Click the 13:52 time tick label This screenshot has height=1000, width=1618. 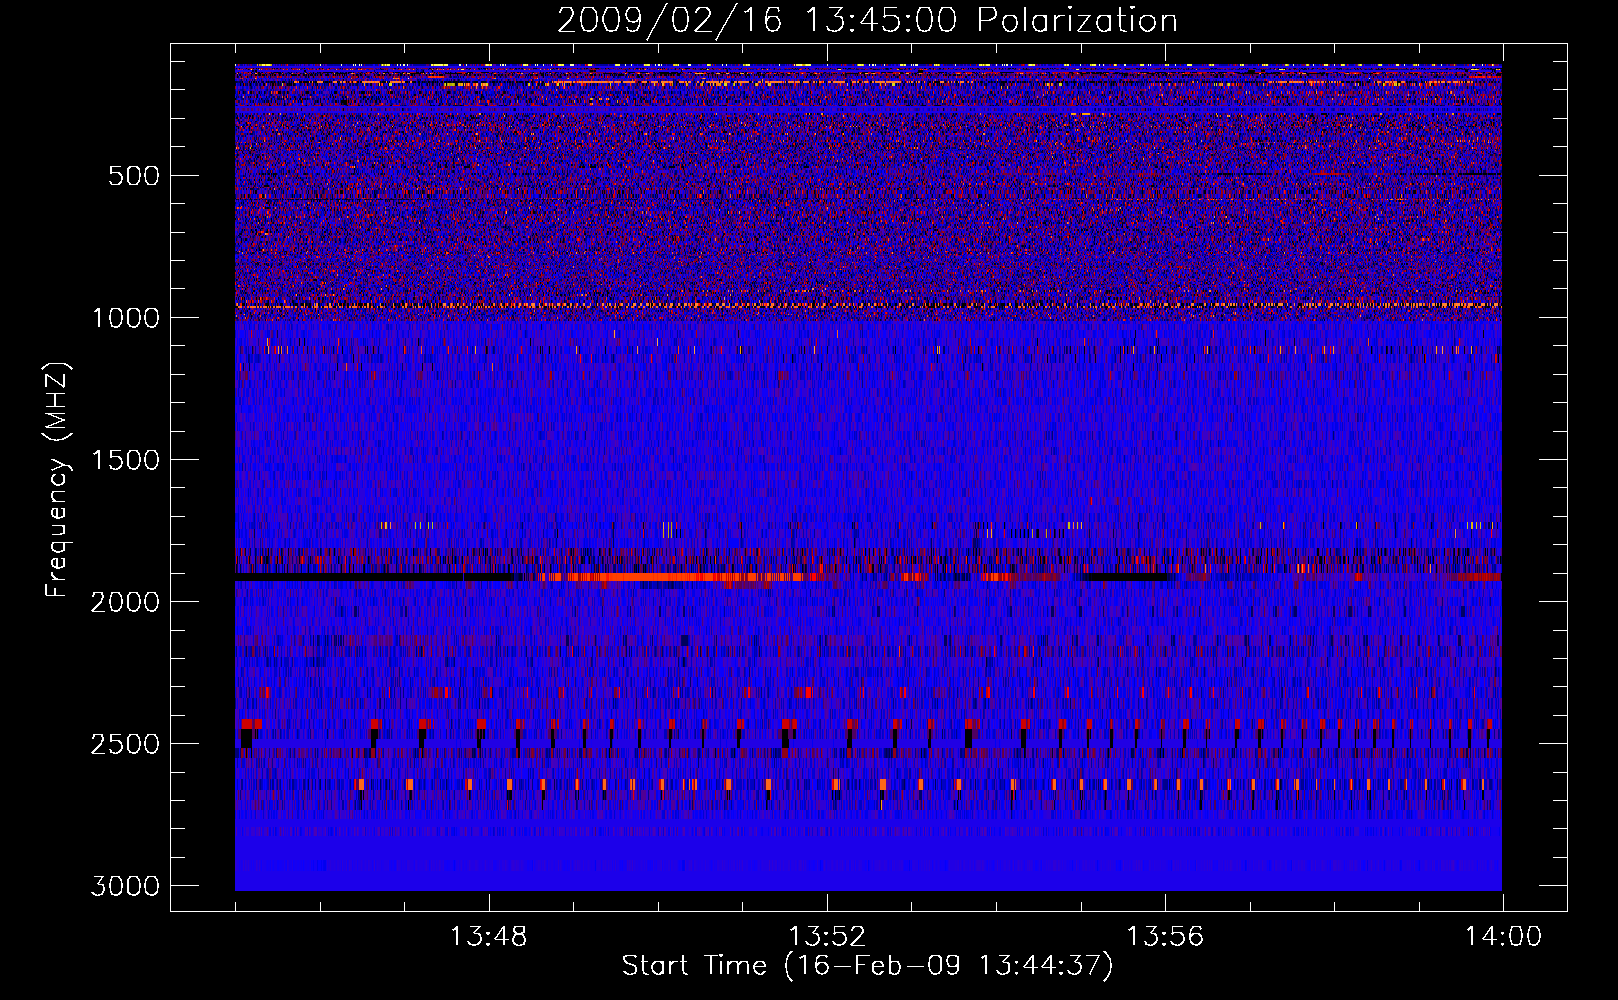[x=827, y=937]
